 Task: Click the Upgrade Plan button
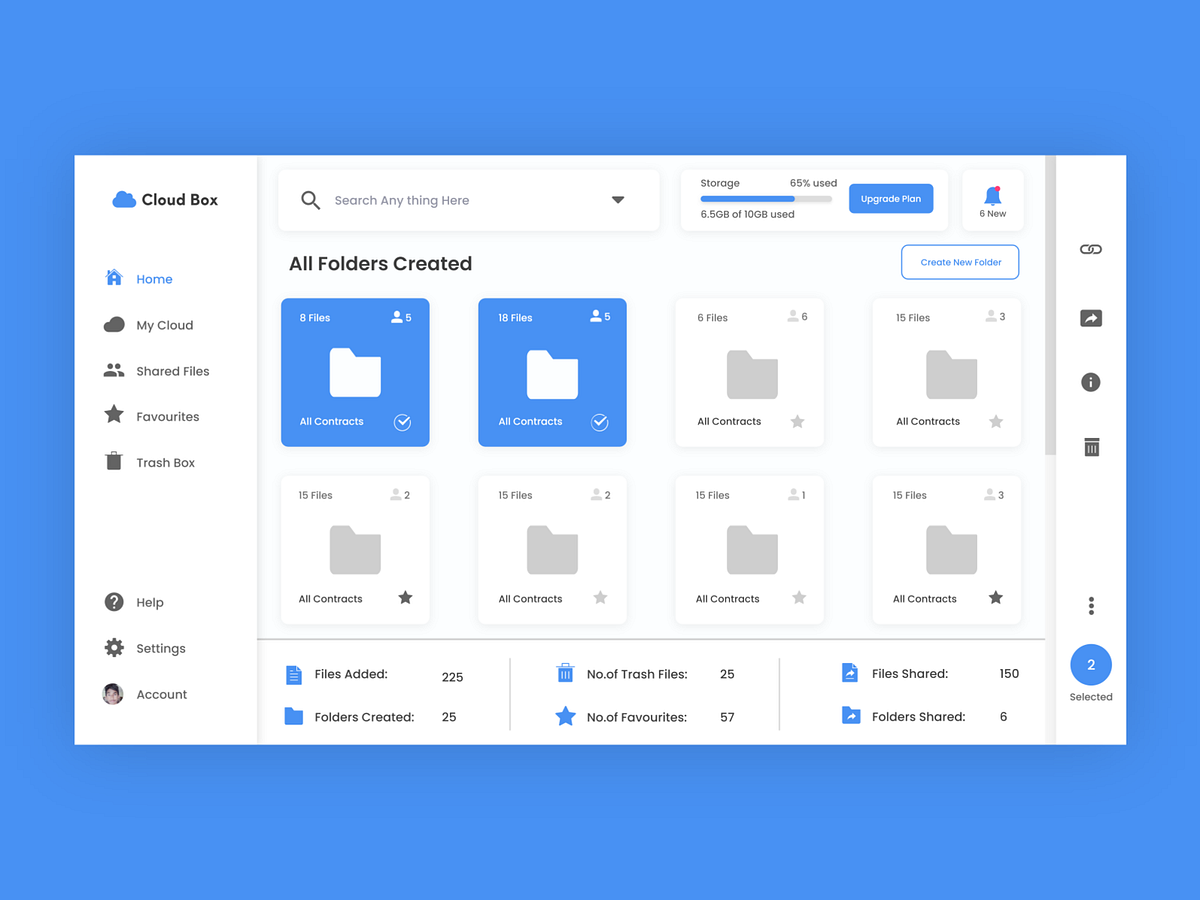point(890,198)
